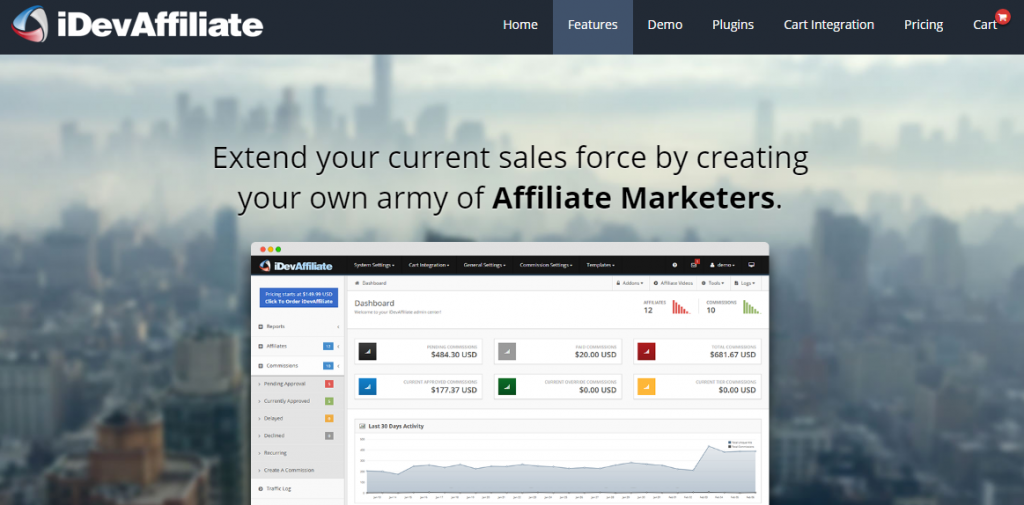Click the monitor icon in dashboard top bar

tap(751, 265)
